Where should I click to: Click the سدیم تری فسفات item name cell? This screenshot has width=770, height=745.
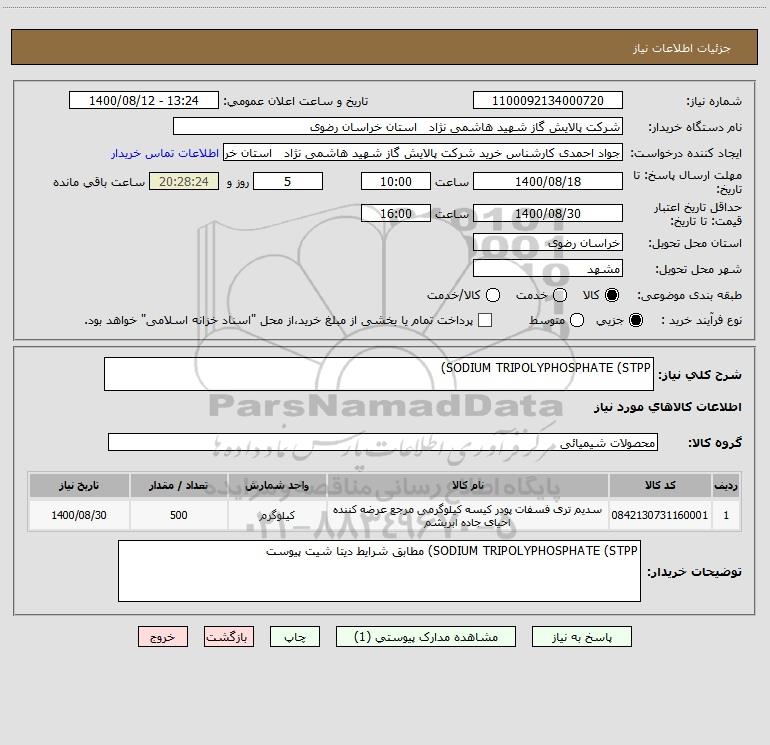(x=468, y=516)
